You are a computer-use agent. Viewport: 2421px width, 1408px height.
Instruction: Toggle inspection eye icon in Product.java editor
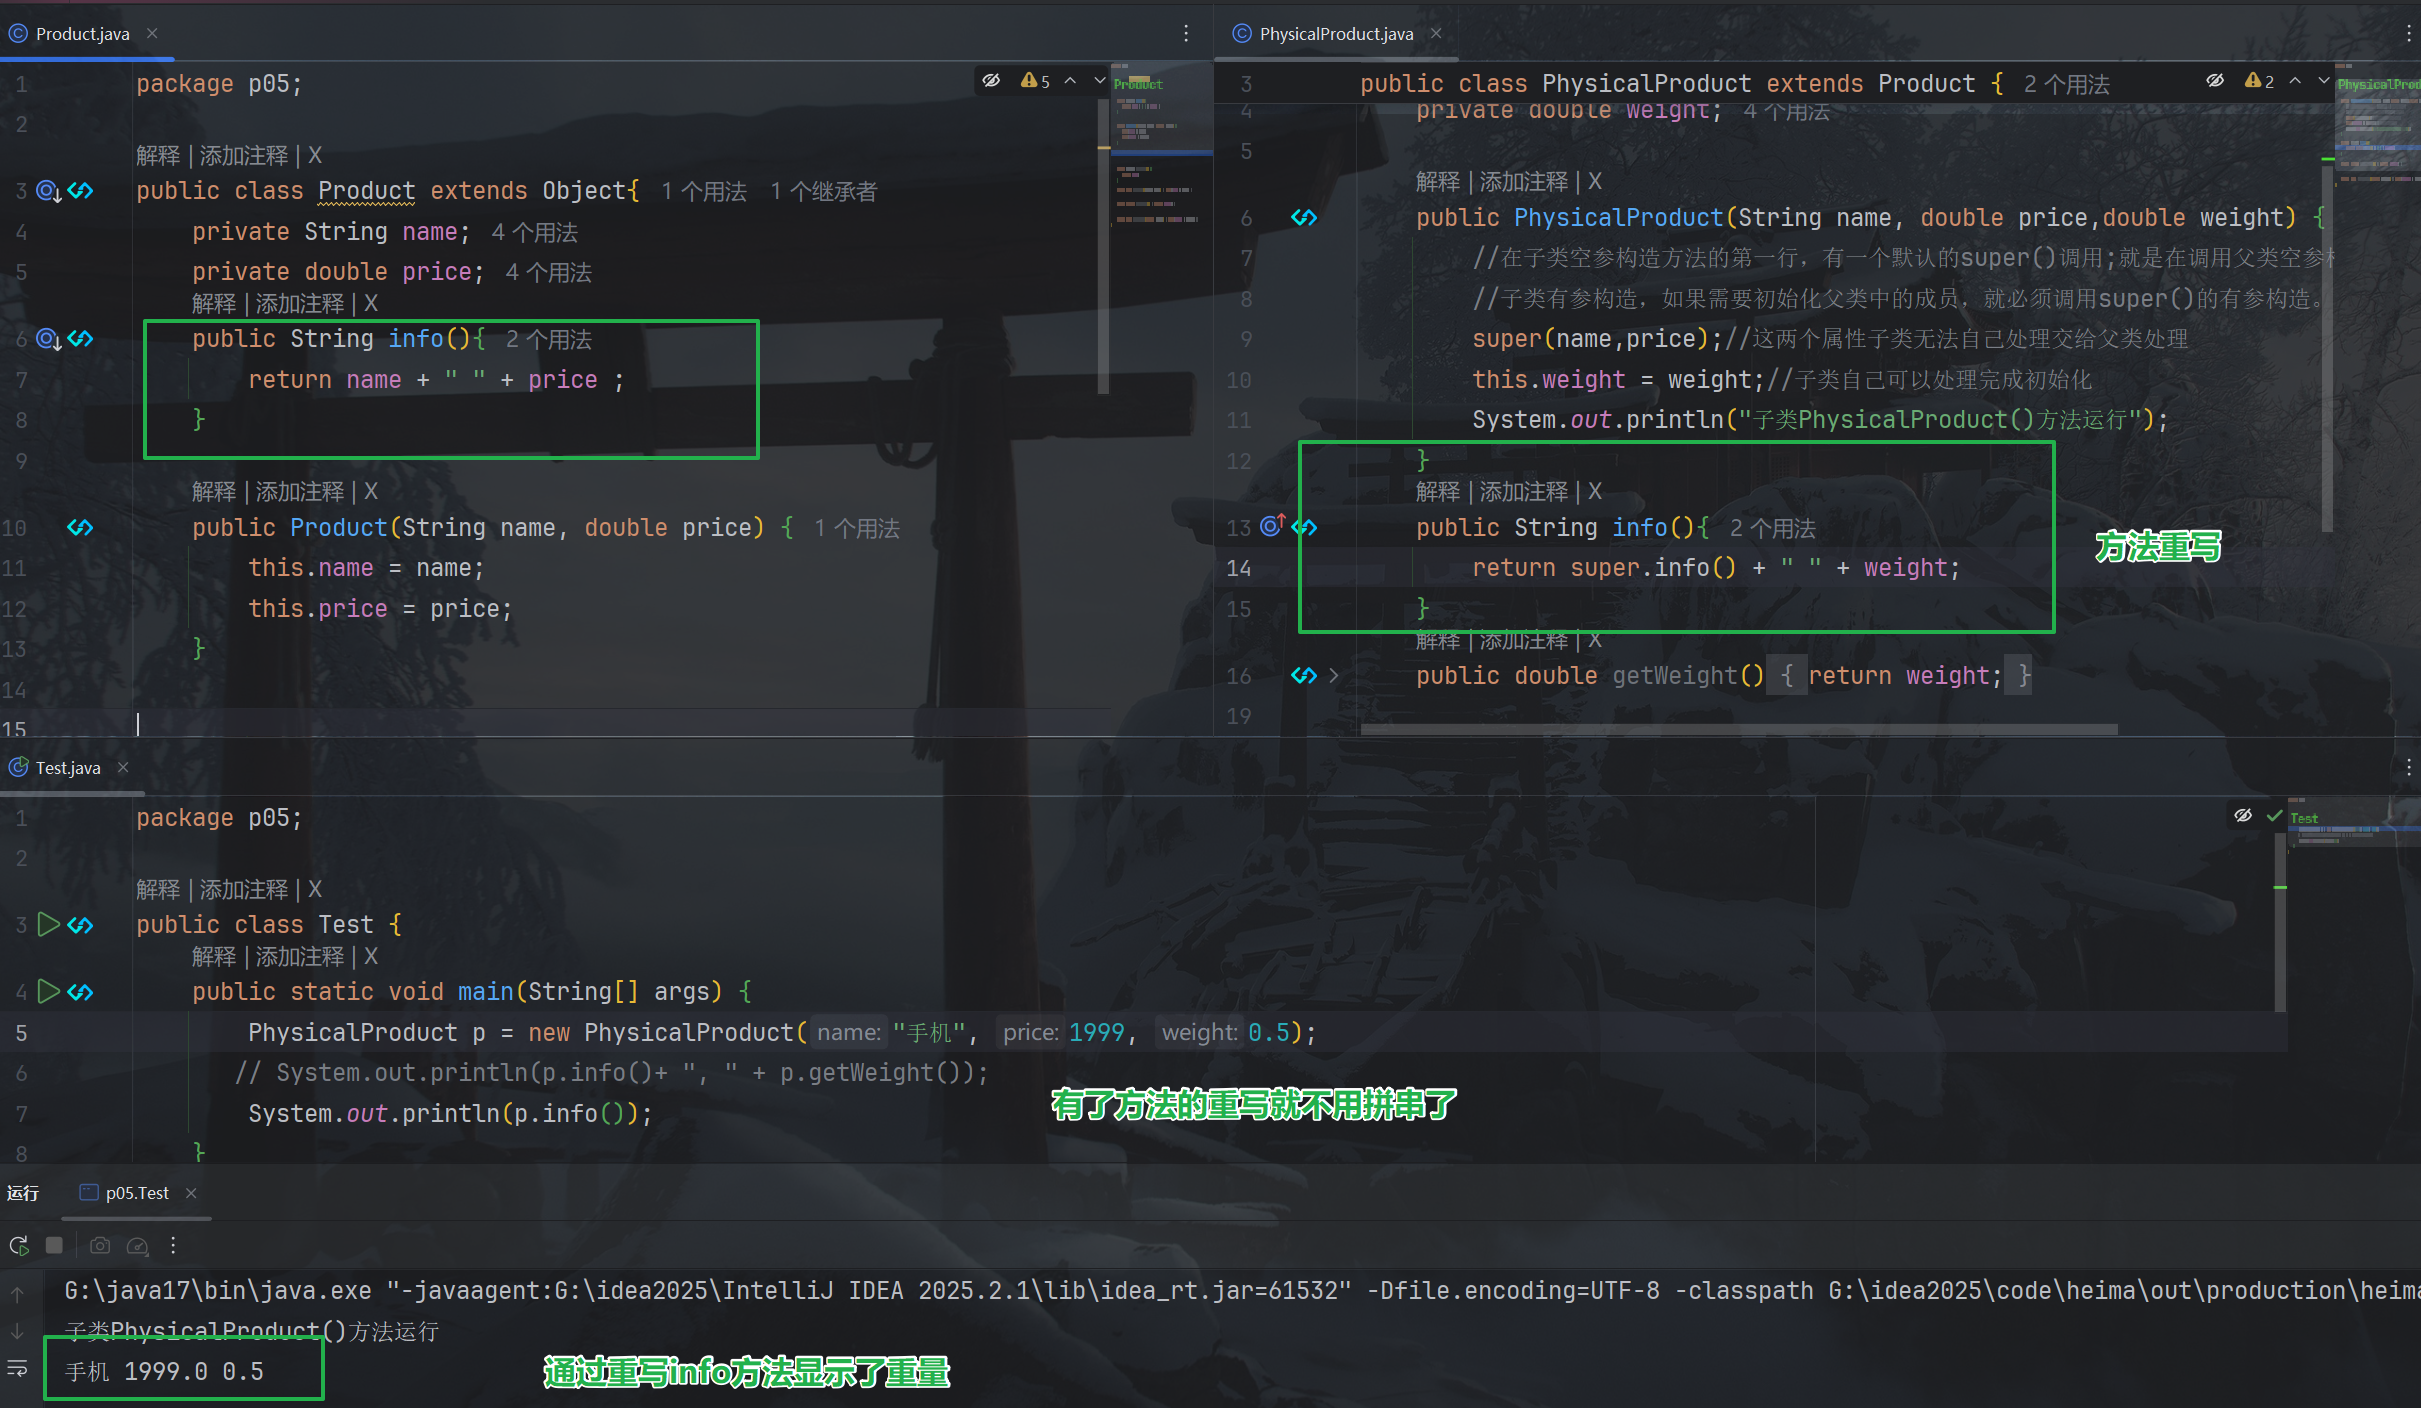991,81
